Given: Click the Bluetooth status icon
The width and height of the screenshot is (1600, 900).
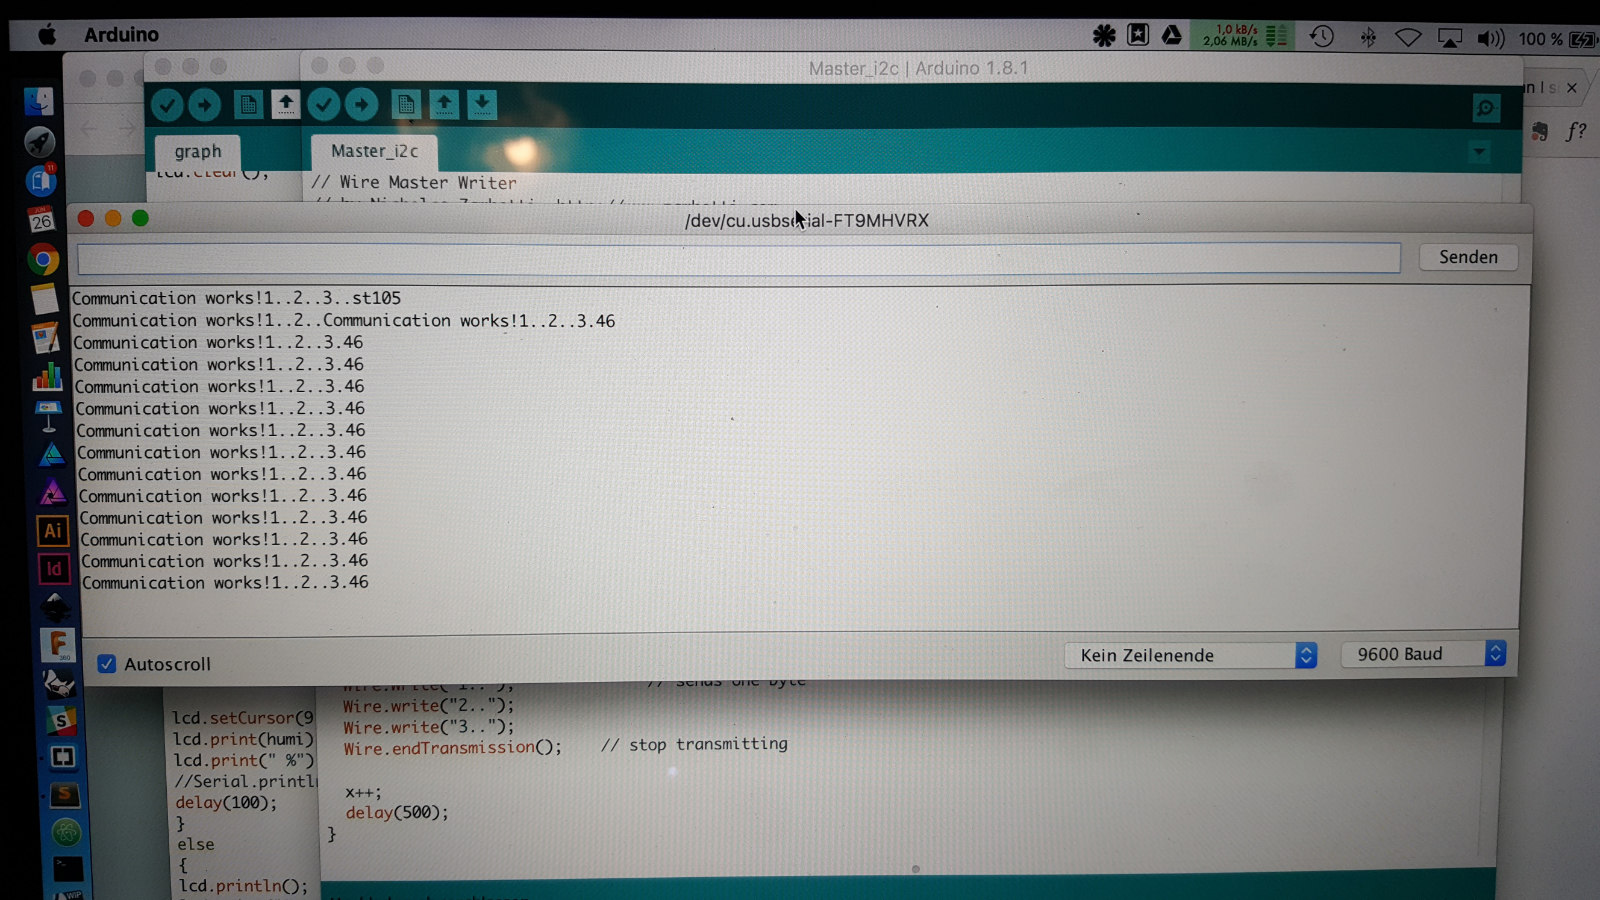Looking at the screenshot, I should (1368, 38).
